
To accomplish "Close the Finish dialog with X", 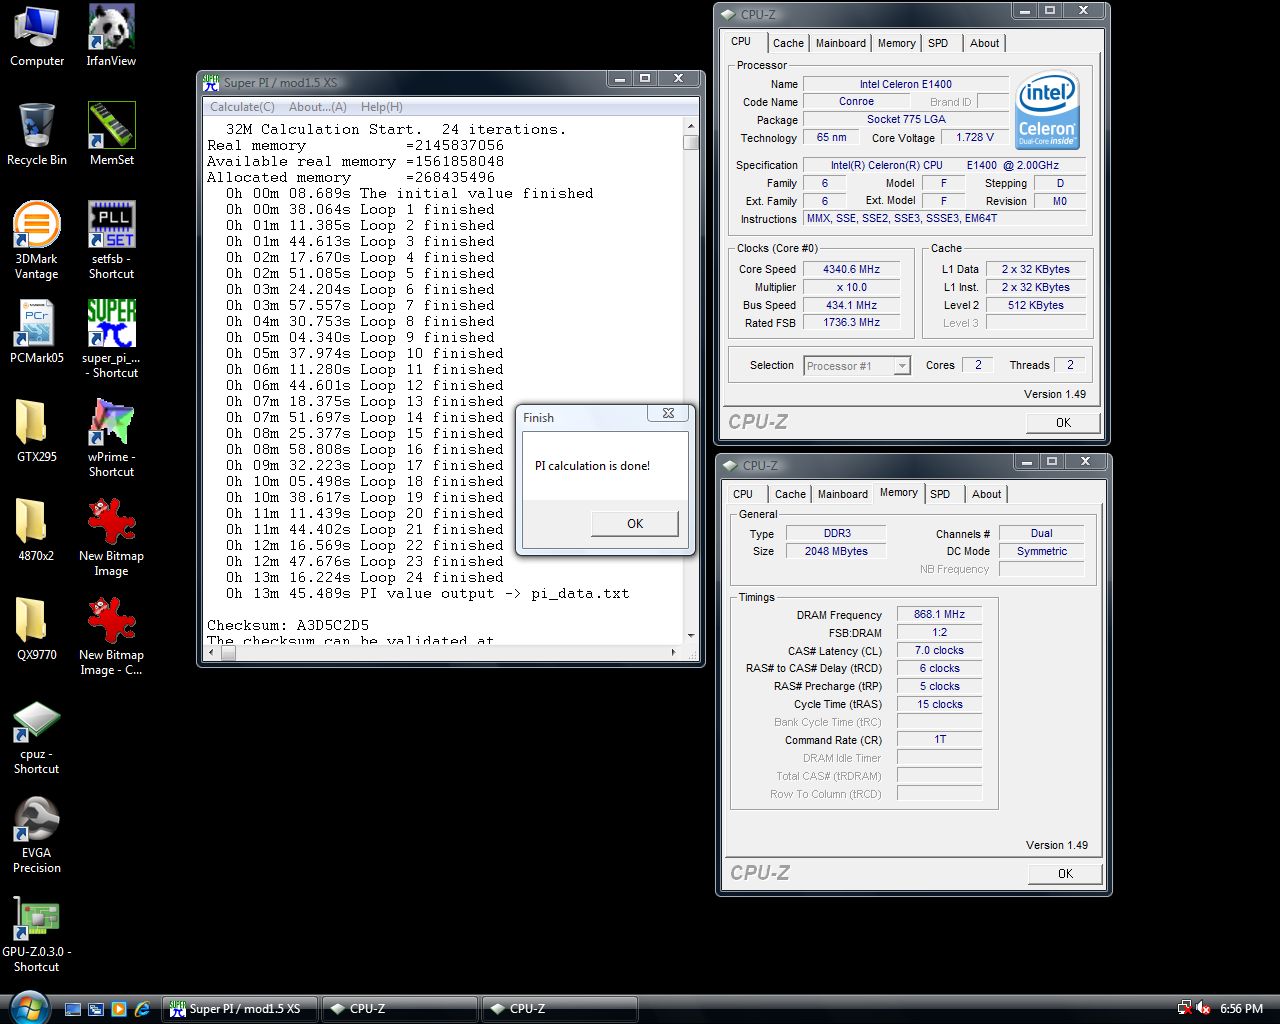I will click(x=668, y=413).
